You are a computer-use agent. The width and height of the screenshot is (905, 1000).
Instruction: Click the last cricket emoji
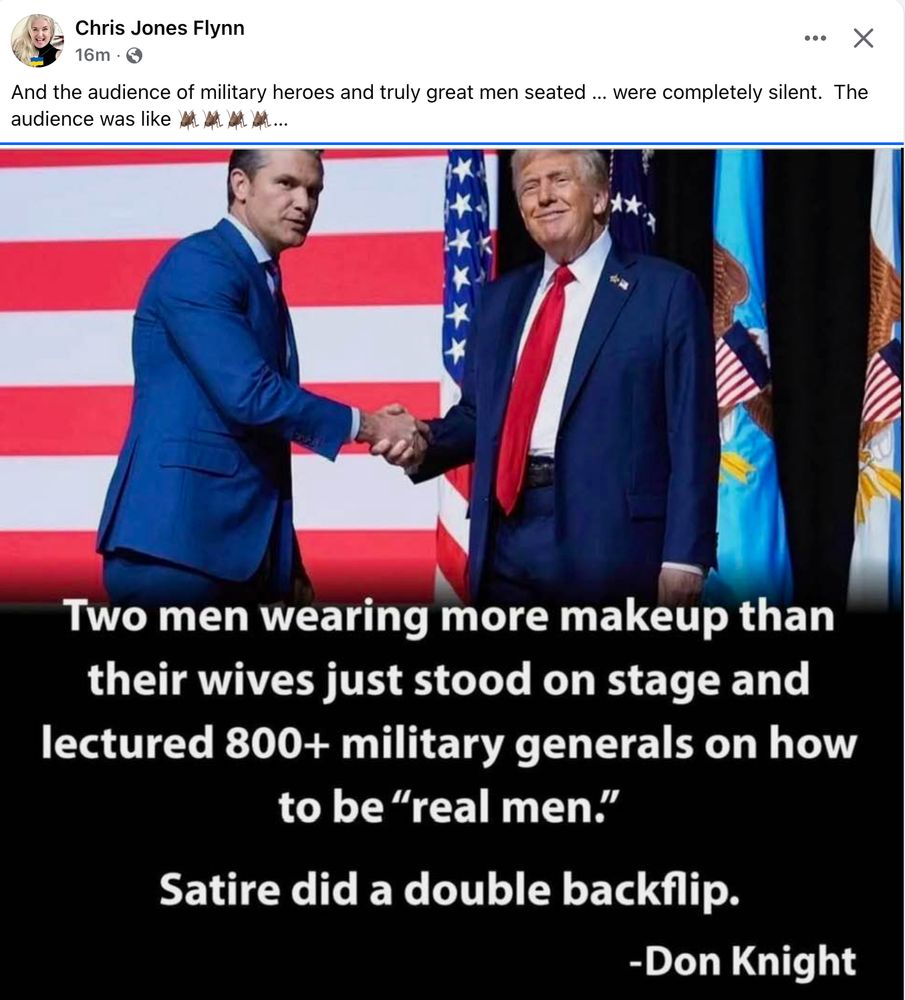pyautogui.click(x=261, y=119)
